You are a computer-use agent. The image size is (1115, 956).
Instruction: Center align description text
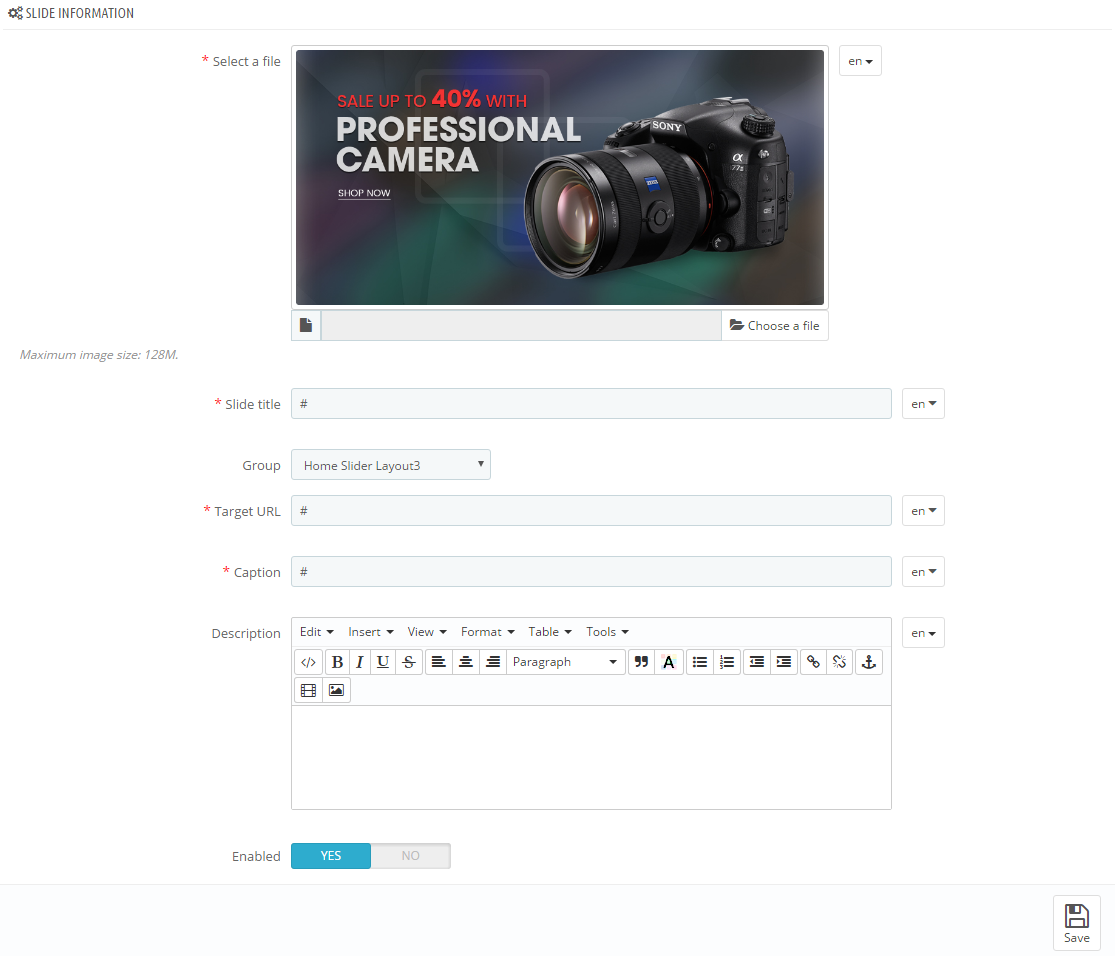tap(466, 662)
